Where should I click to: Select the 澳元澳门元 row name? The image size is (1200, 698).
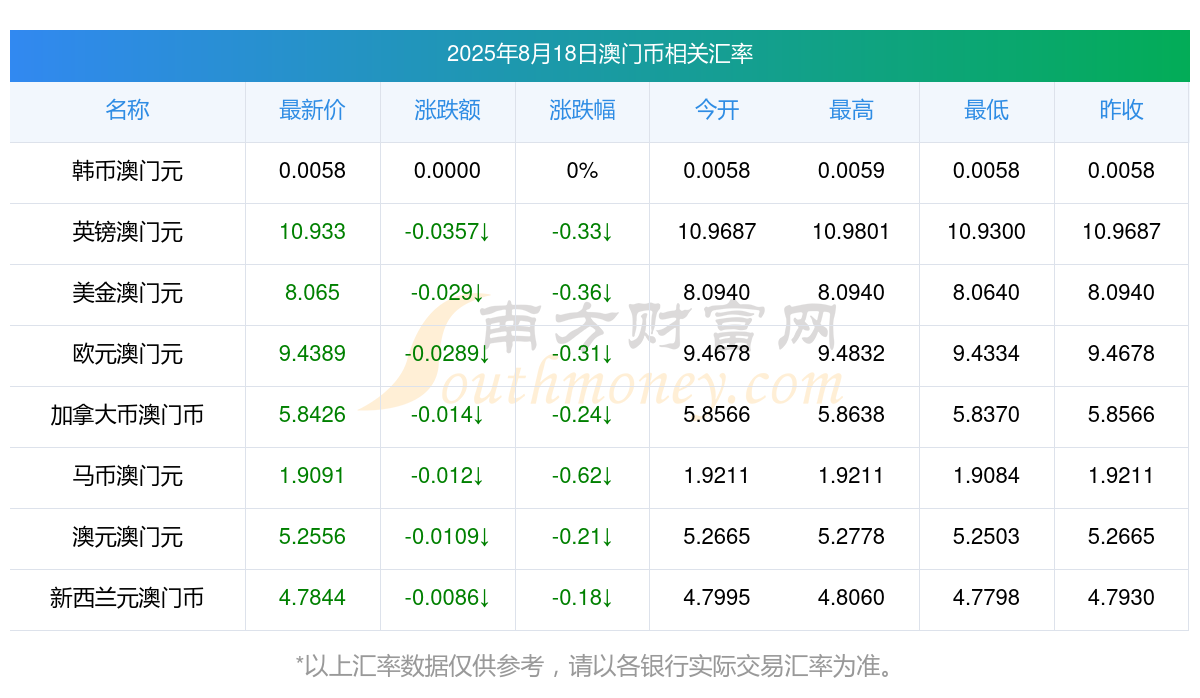pyautogui.click(x=127, y=537)
